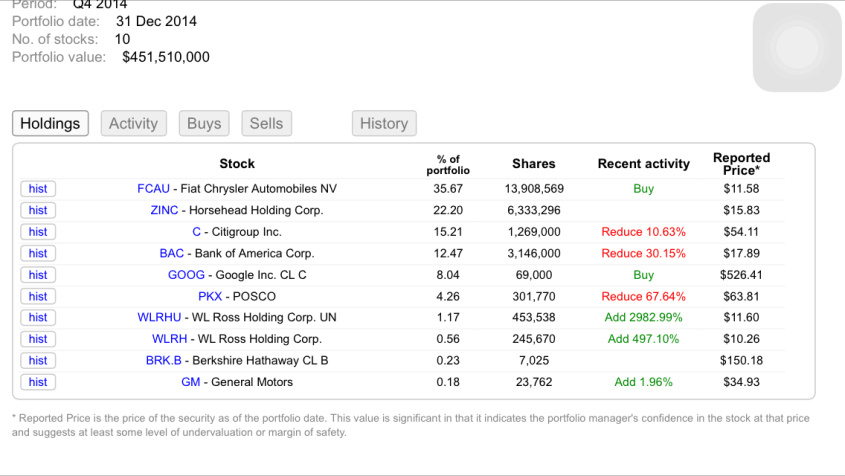Open hist for POSCO row
Screen dimensions: 845x476
[x=38, y=296]
